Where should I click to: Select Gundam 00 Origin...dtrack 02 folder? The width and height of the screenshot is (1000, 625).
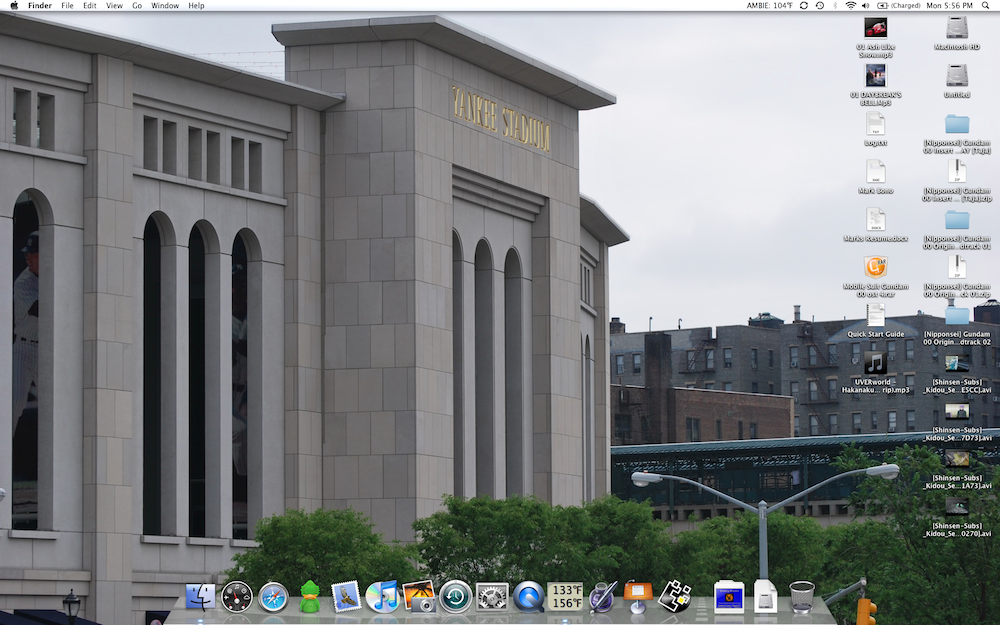(957, 316)
